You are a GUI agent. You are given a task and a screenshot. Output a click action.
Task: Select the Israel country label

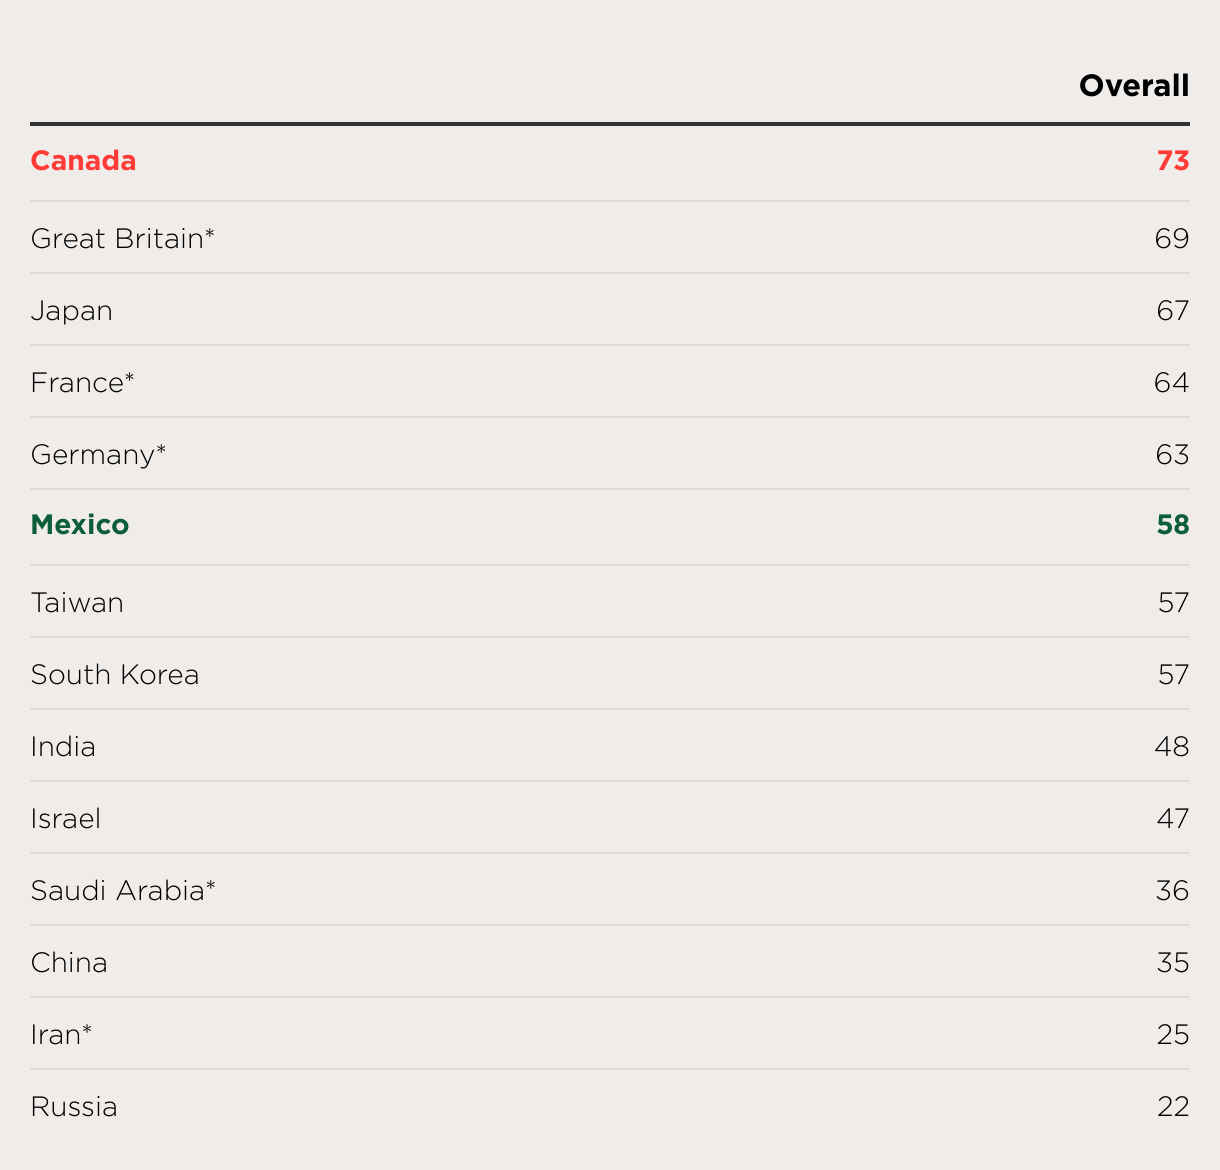tap(65, 819)
